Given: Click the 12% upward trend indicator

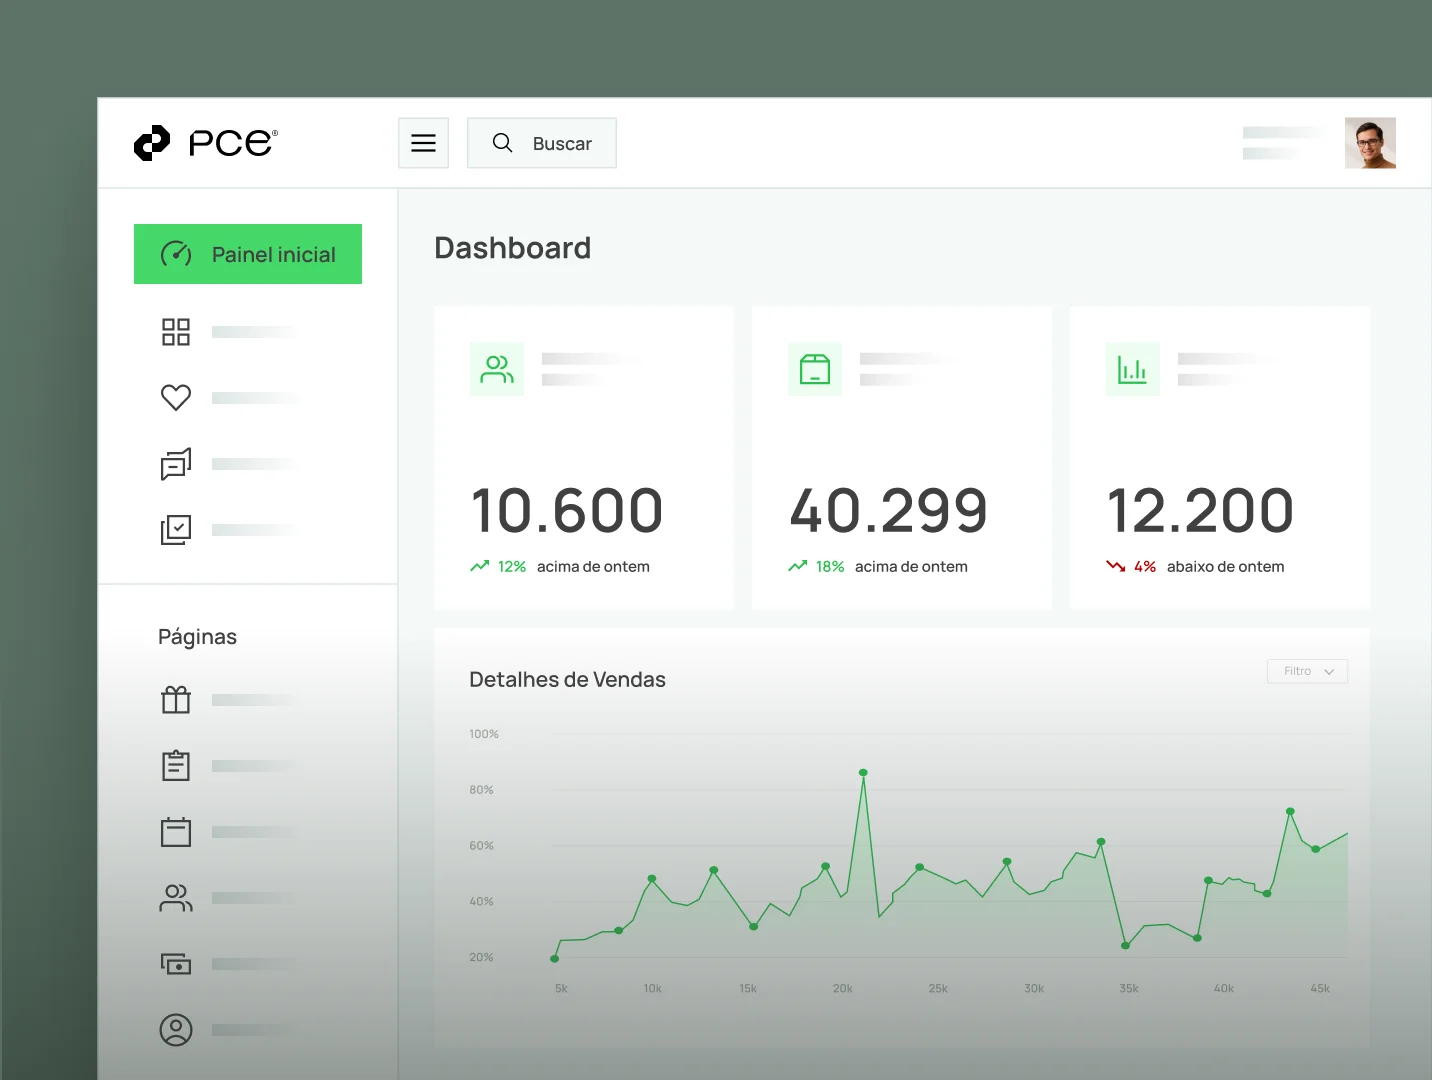Looking at the screenshot, I should pyautogui.click(x=498, y=566).
